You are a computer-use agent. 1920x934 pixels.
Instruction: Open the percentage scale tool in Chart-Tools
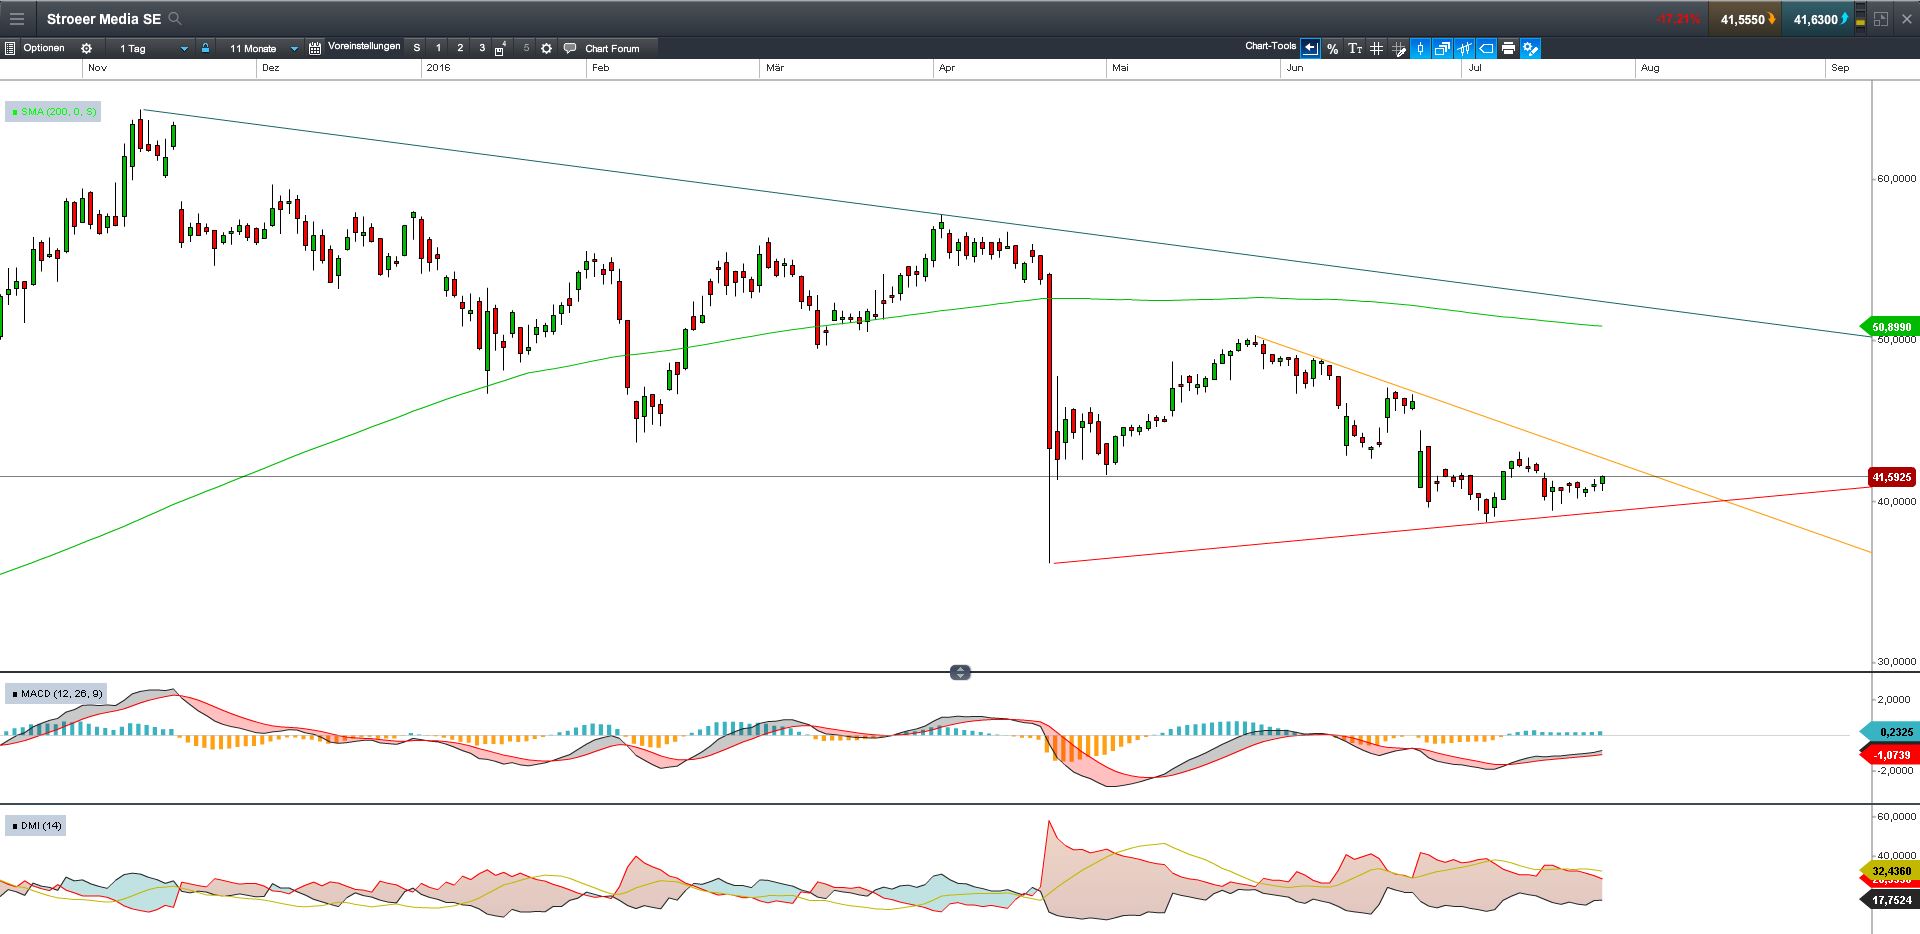tap(1332, 48)
